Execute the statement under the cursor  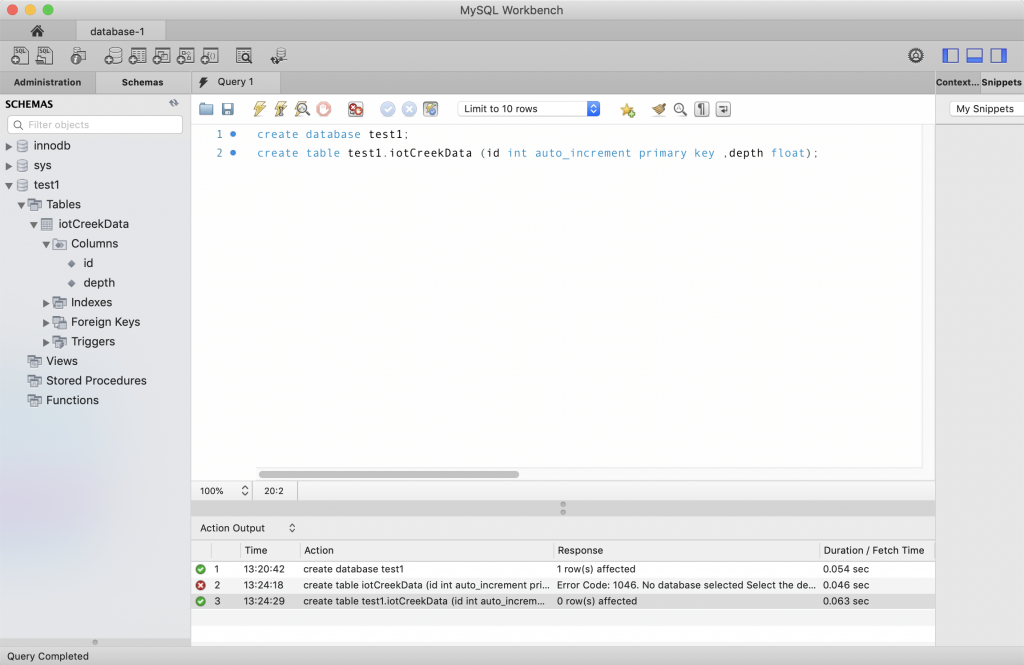pos(280,109)
